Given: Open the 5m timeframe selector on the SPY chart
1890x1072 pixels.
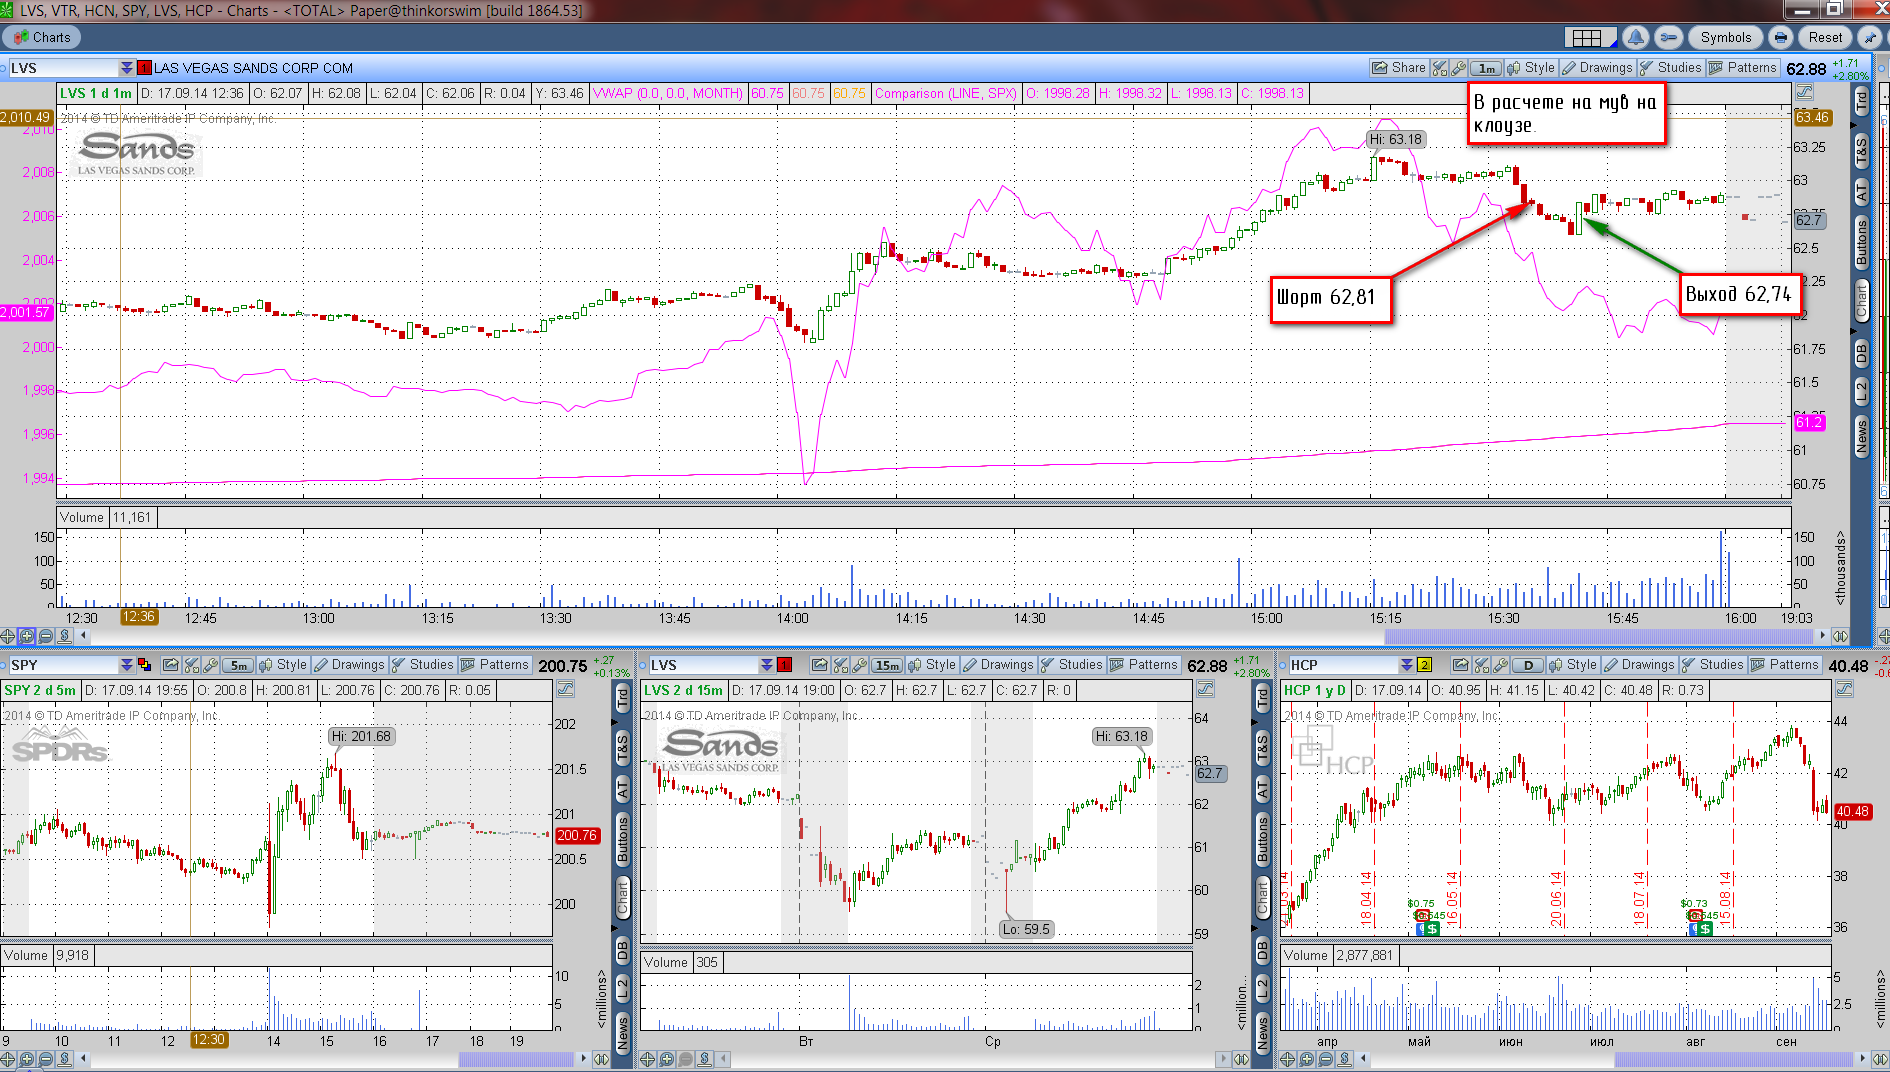Looking at the screenshot, I should 238,665.
